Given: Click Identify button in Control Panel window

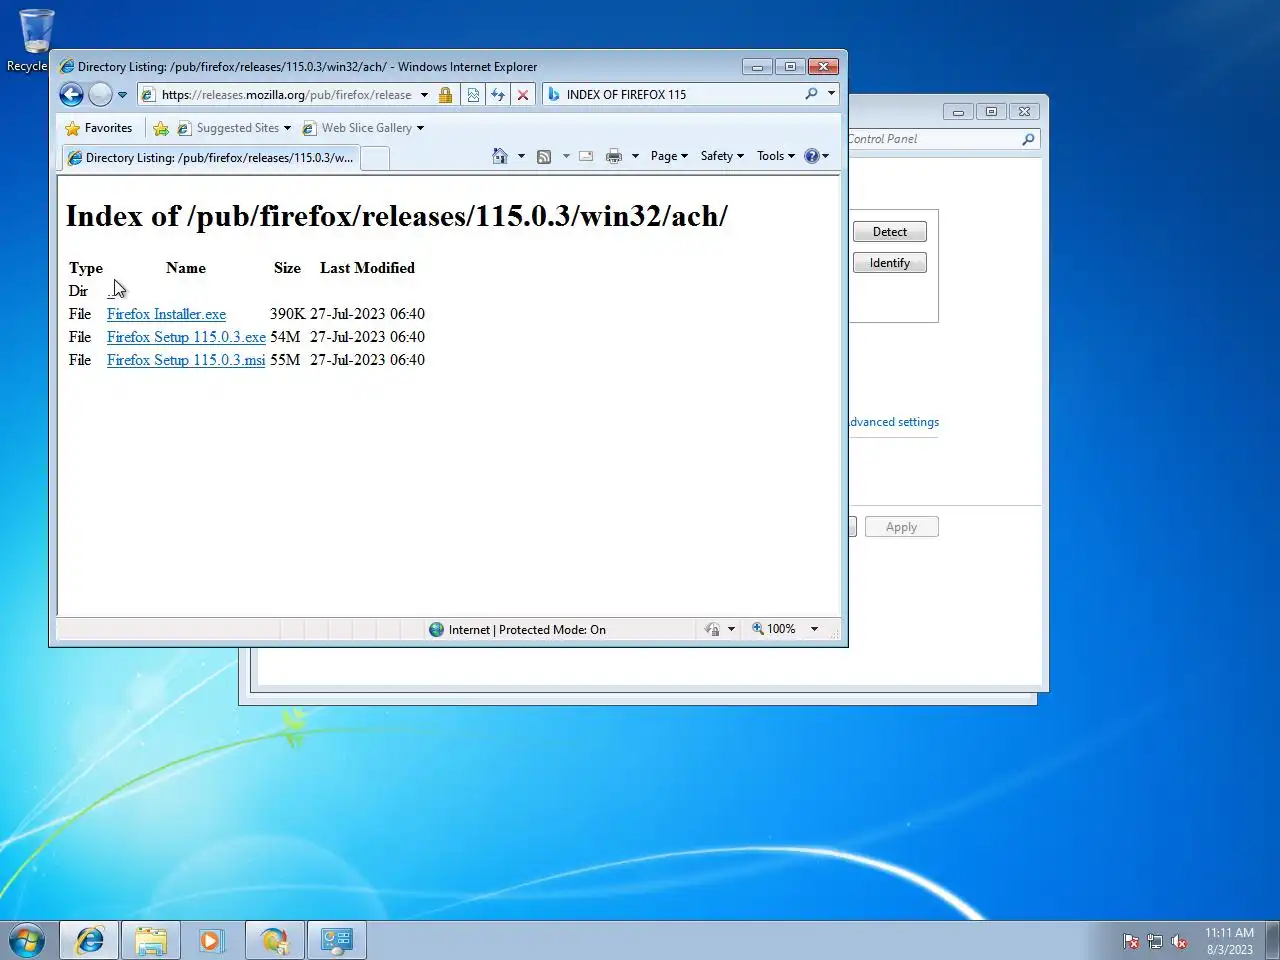Looking at the screenshot, I should click(x=890, y=263).
